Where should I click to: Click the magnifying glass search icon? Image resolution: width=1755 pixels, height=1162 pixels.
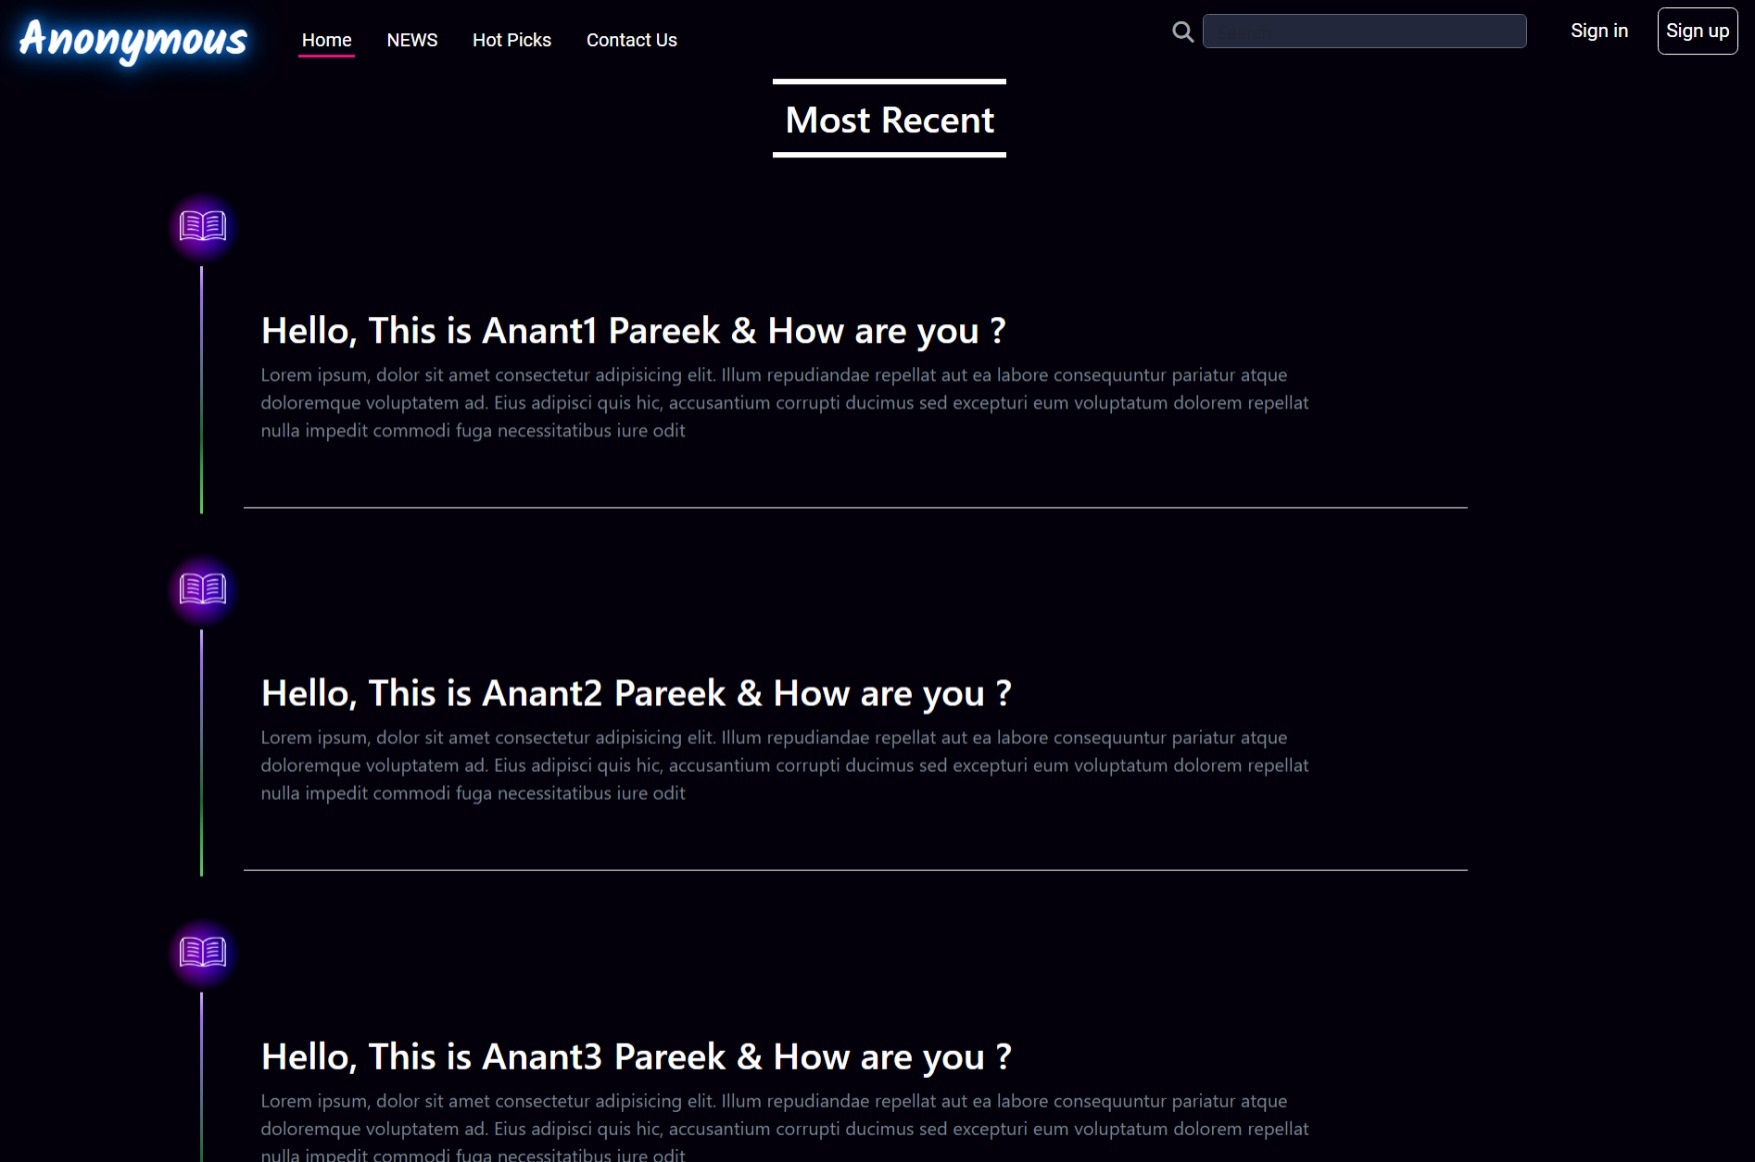pos(1182,32)
